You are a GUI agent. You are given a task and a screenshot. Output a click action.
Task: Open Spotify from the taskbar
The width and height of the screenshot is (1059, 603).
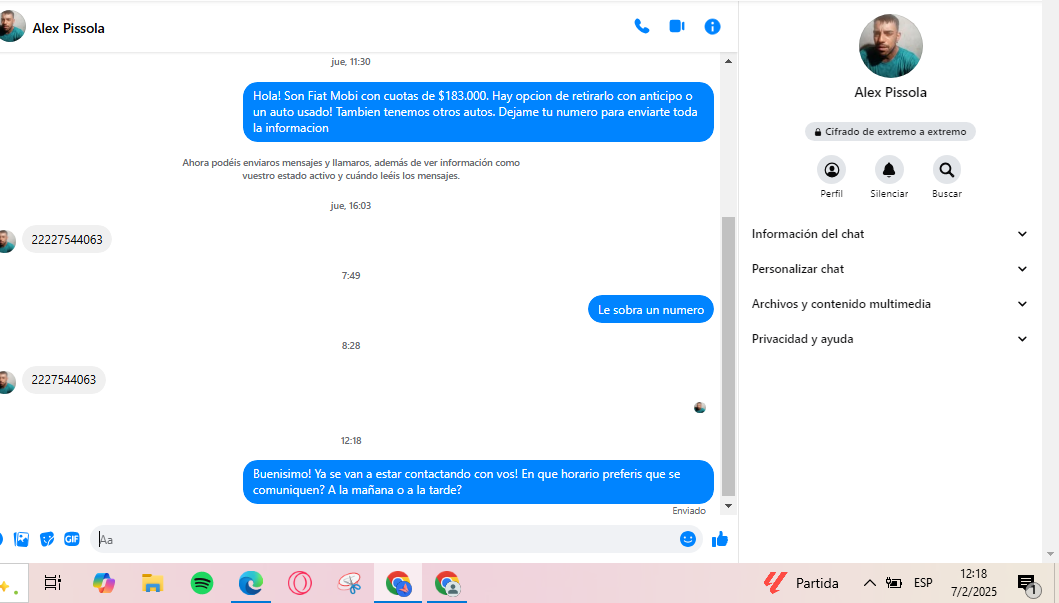(x=201, y=583)
